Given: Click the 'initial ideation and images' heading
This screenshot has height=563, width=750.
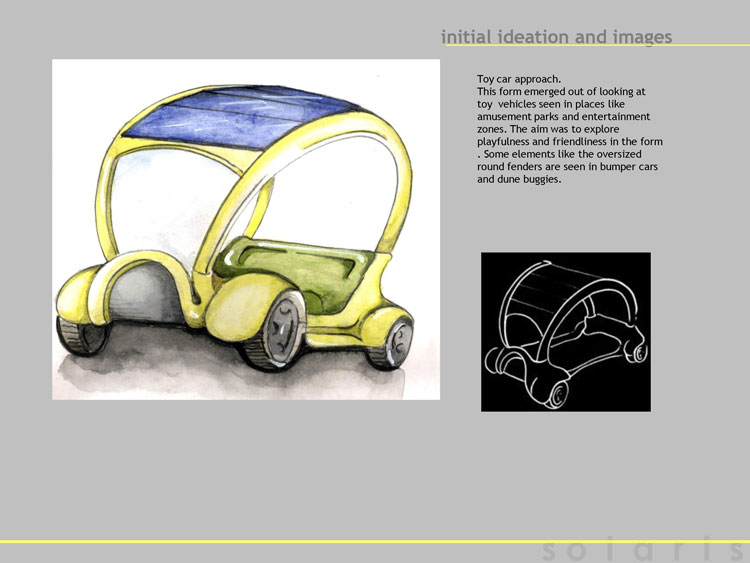Looking at the screenshot, I should (x=556, y=36).
